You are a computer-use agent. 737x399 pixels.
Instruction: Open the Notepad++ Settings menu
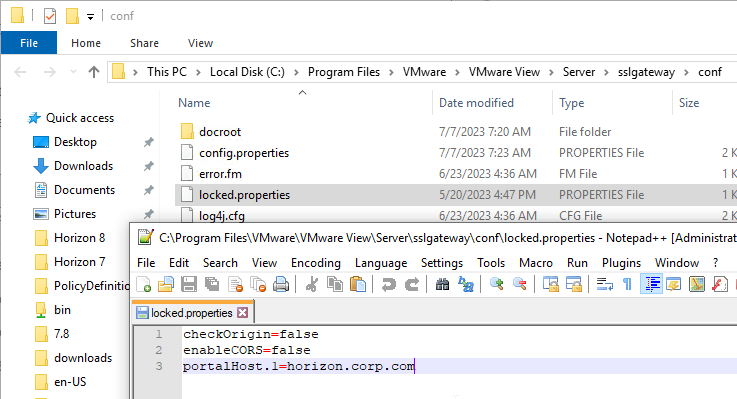441,263
